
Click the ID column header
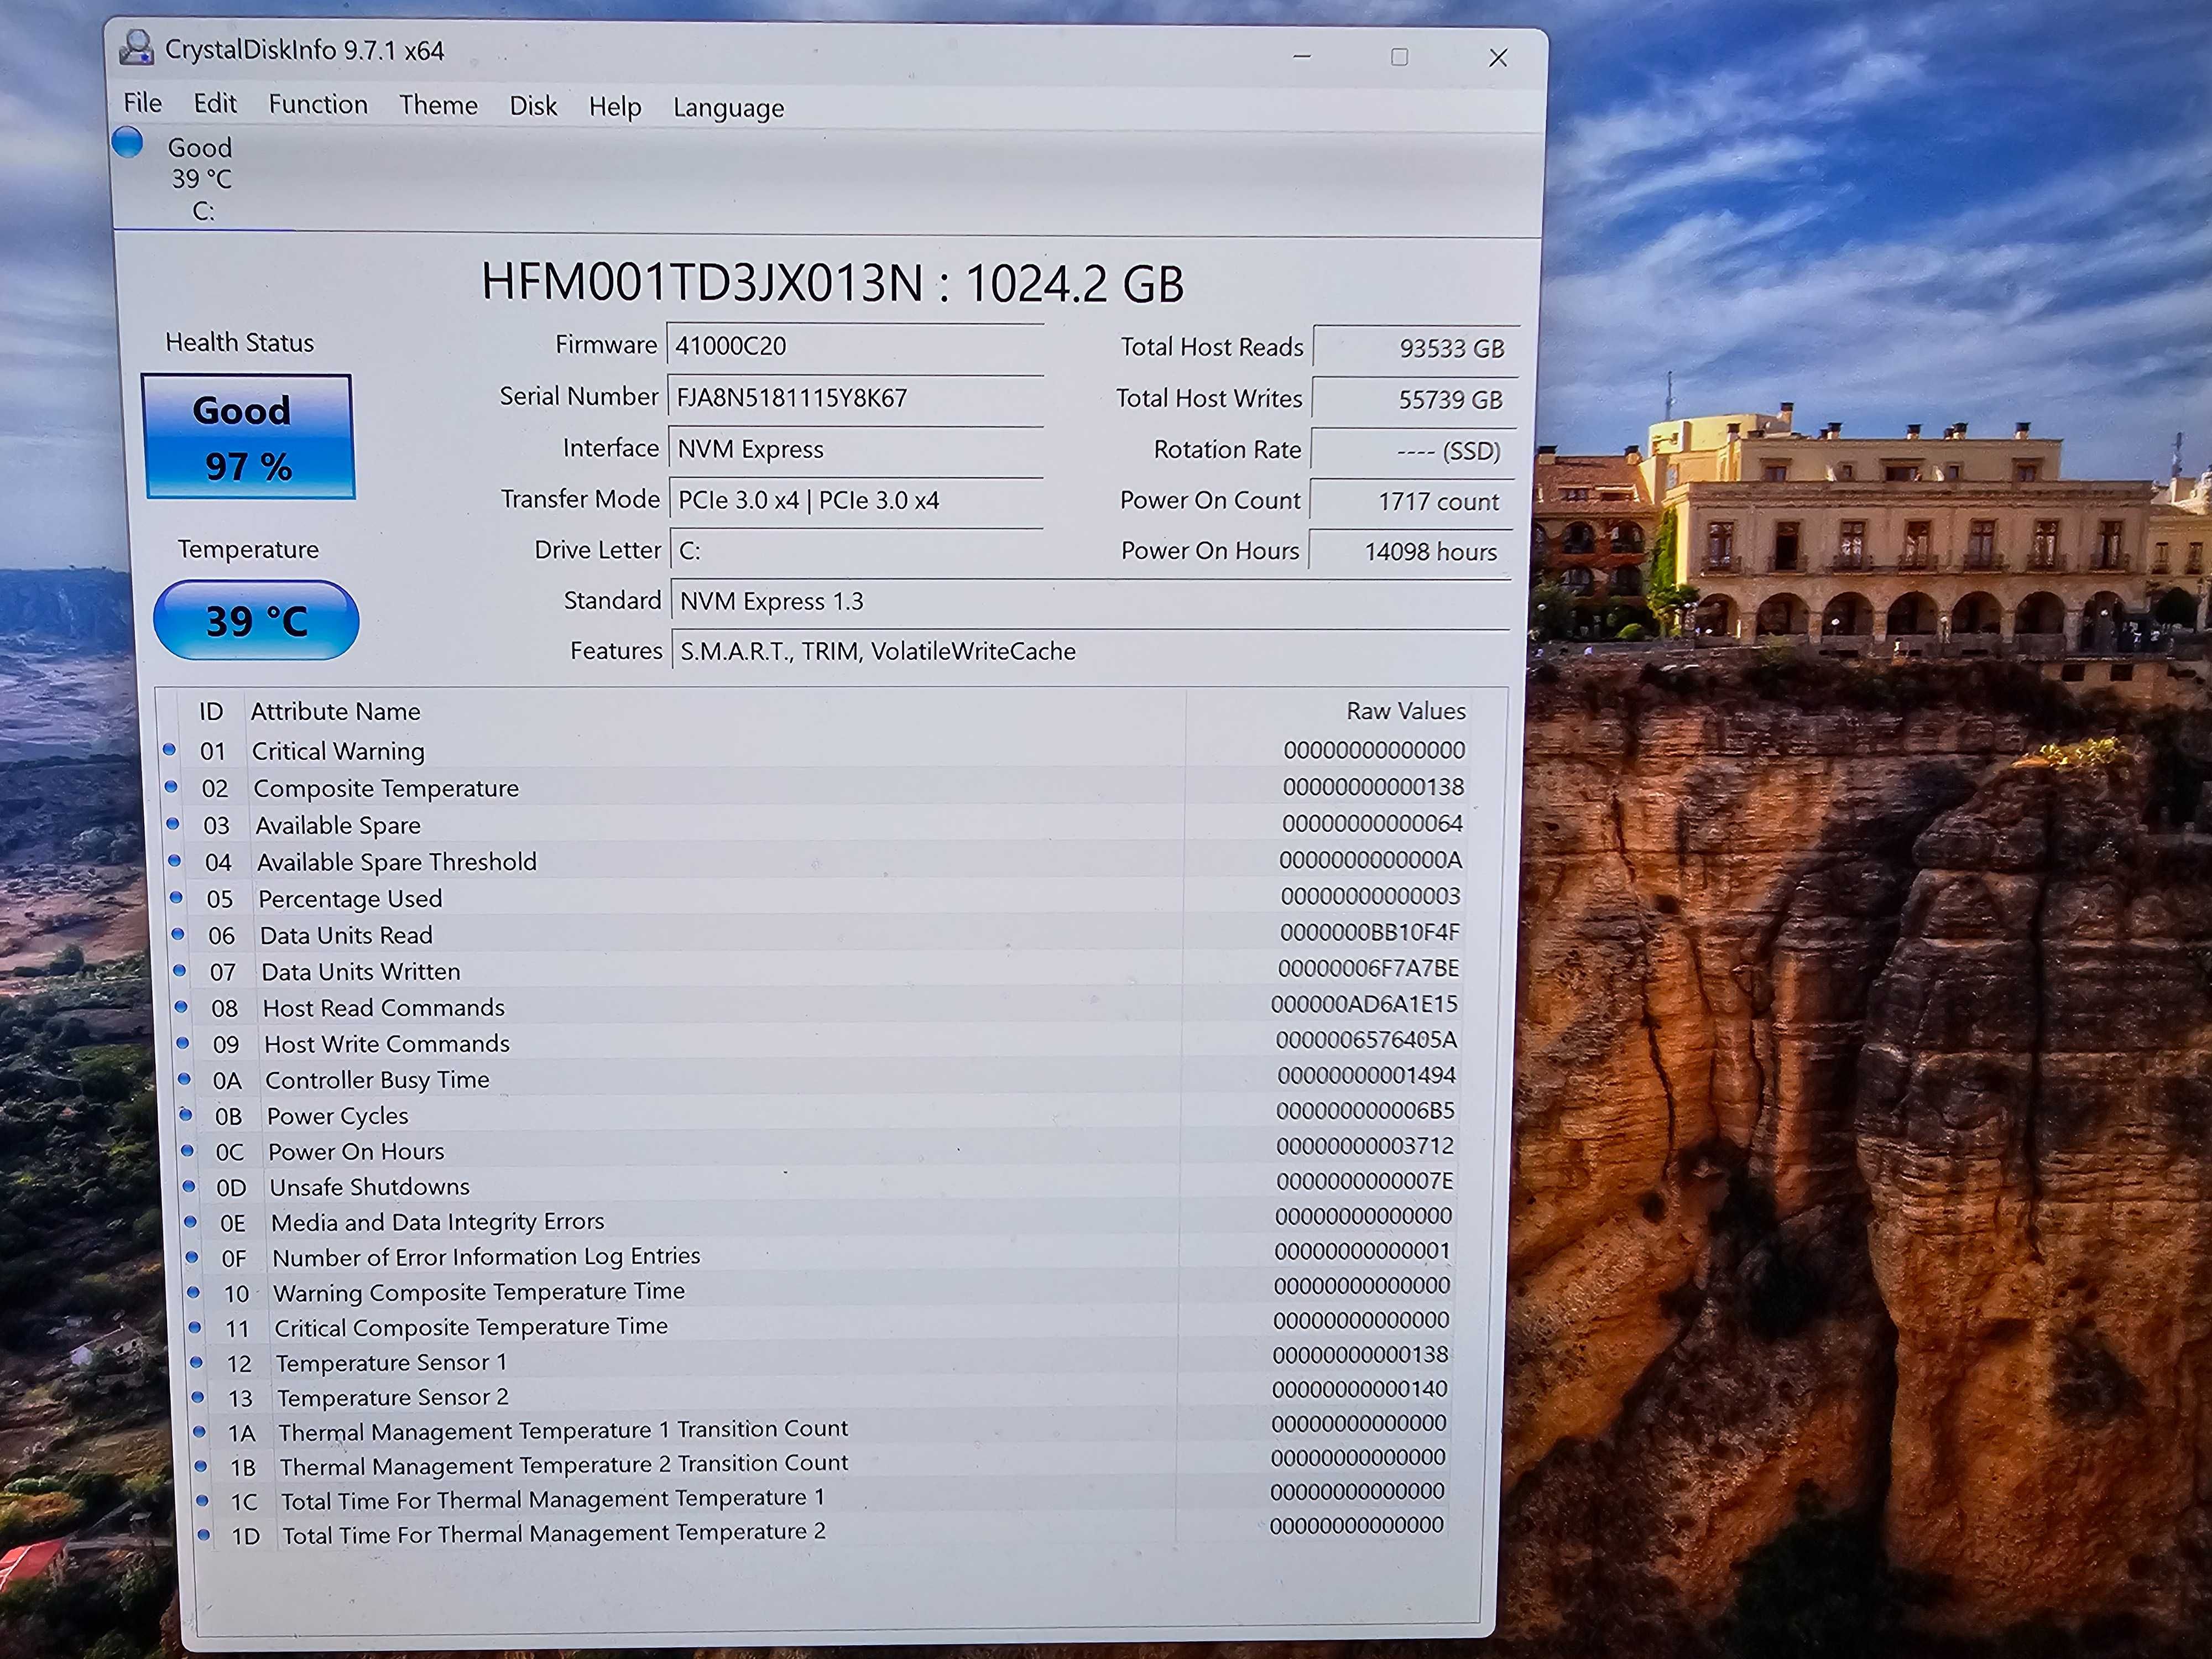pyautogui.click(x=211, y=711)
